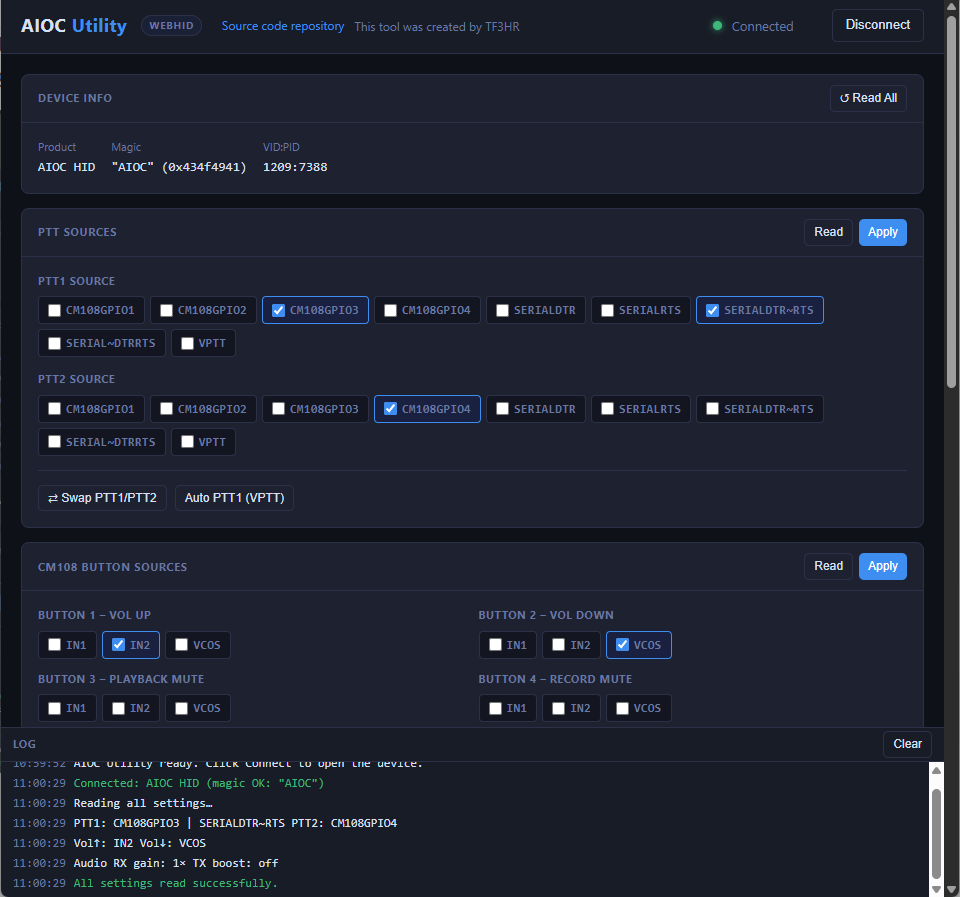Image resolution: width=960 pixels, height=897 pixels.
Task: Read the CM108 Button Sources settings
Action: tap(828, 566)
